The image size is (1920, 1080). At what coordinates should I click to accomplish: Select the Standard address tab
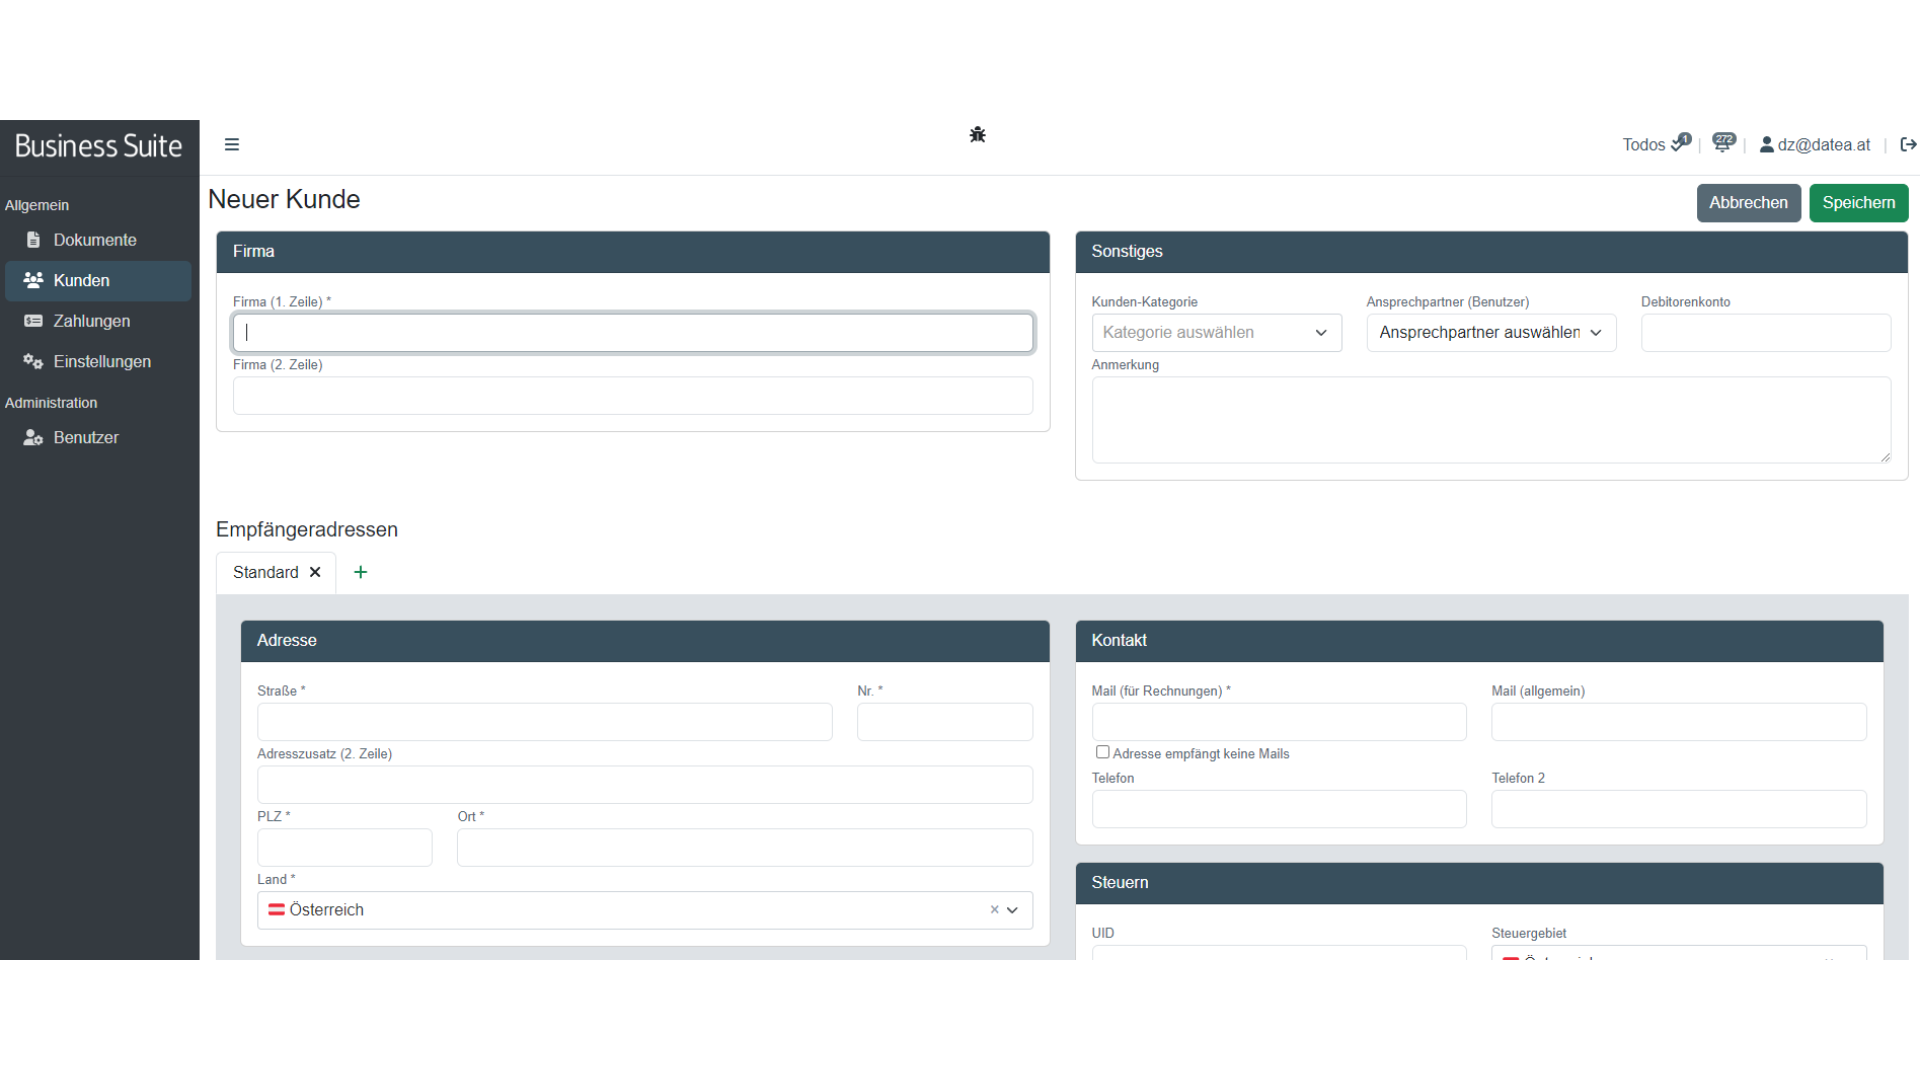click(x=265, y=572)
